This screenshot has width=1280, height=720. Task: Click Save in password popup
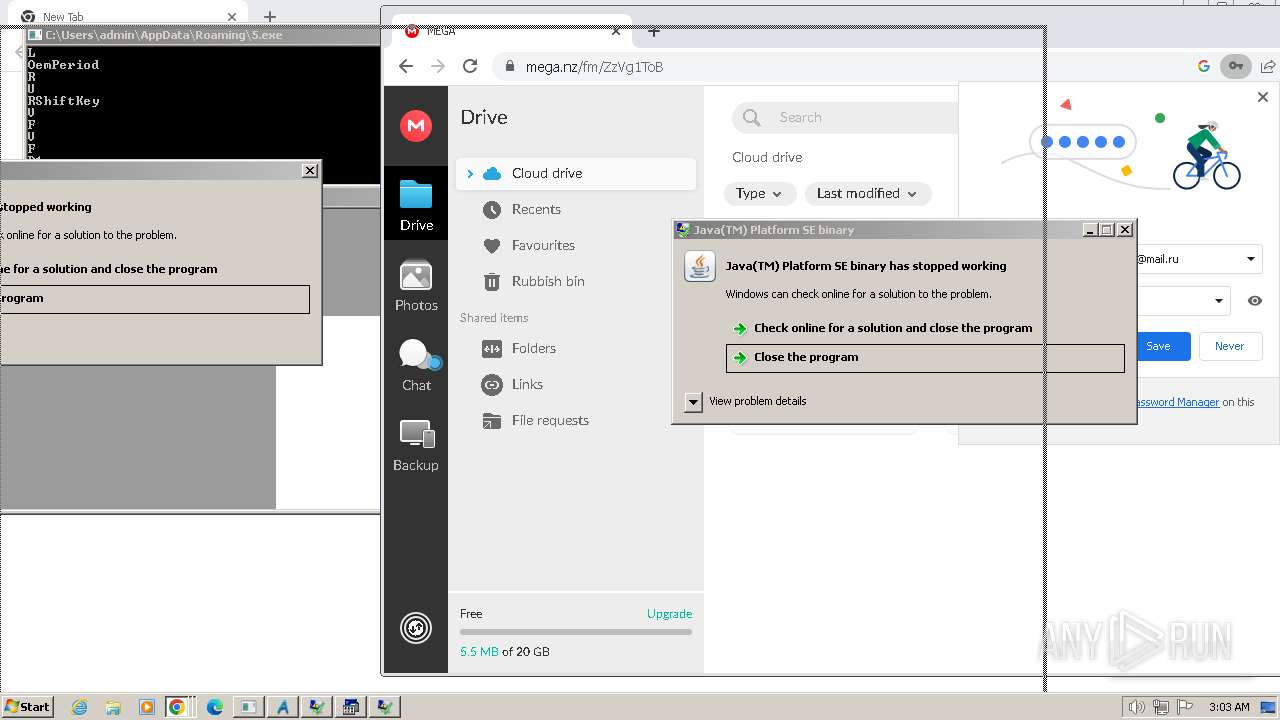(x=1158, y=346)
